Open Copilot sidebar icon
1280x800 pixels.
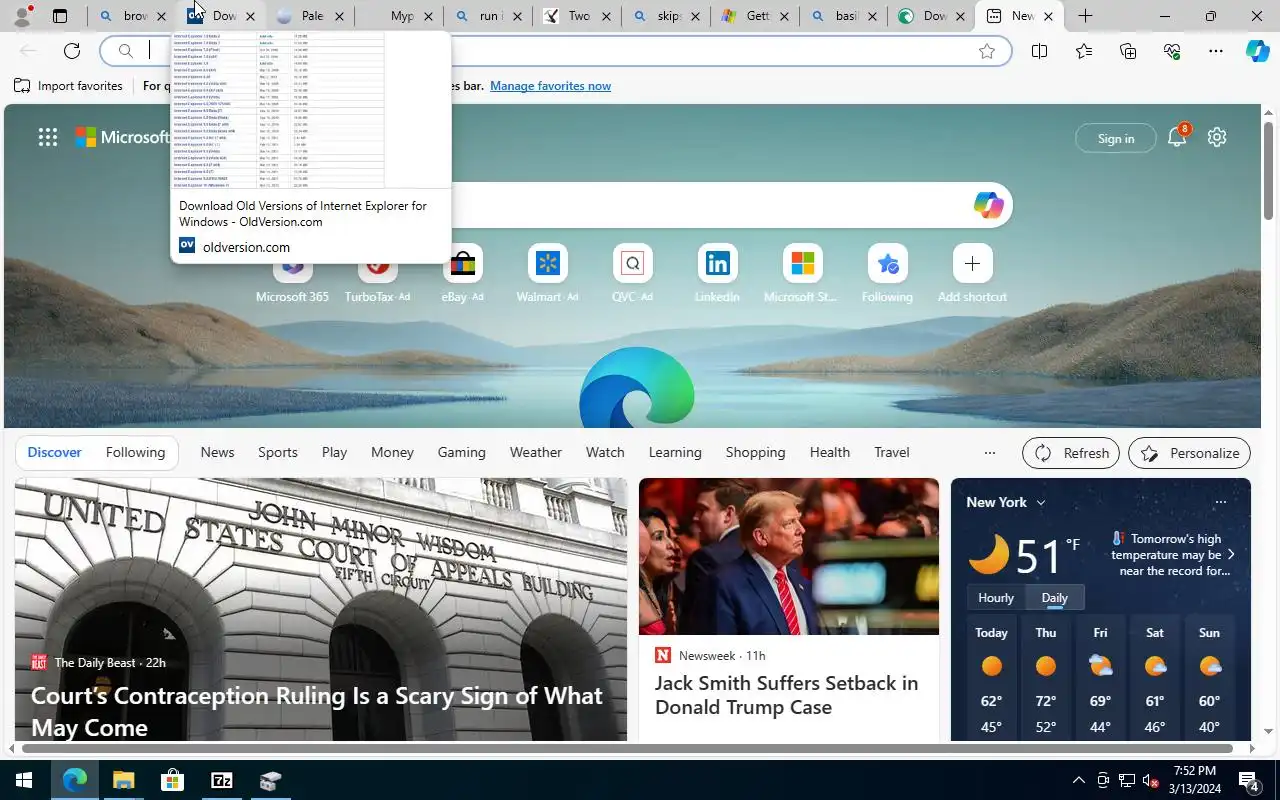[x=1257, y=51]
